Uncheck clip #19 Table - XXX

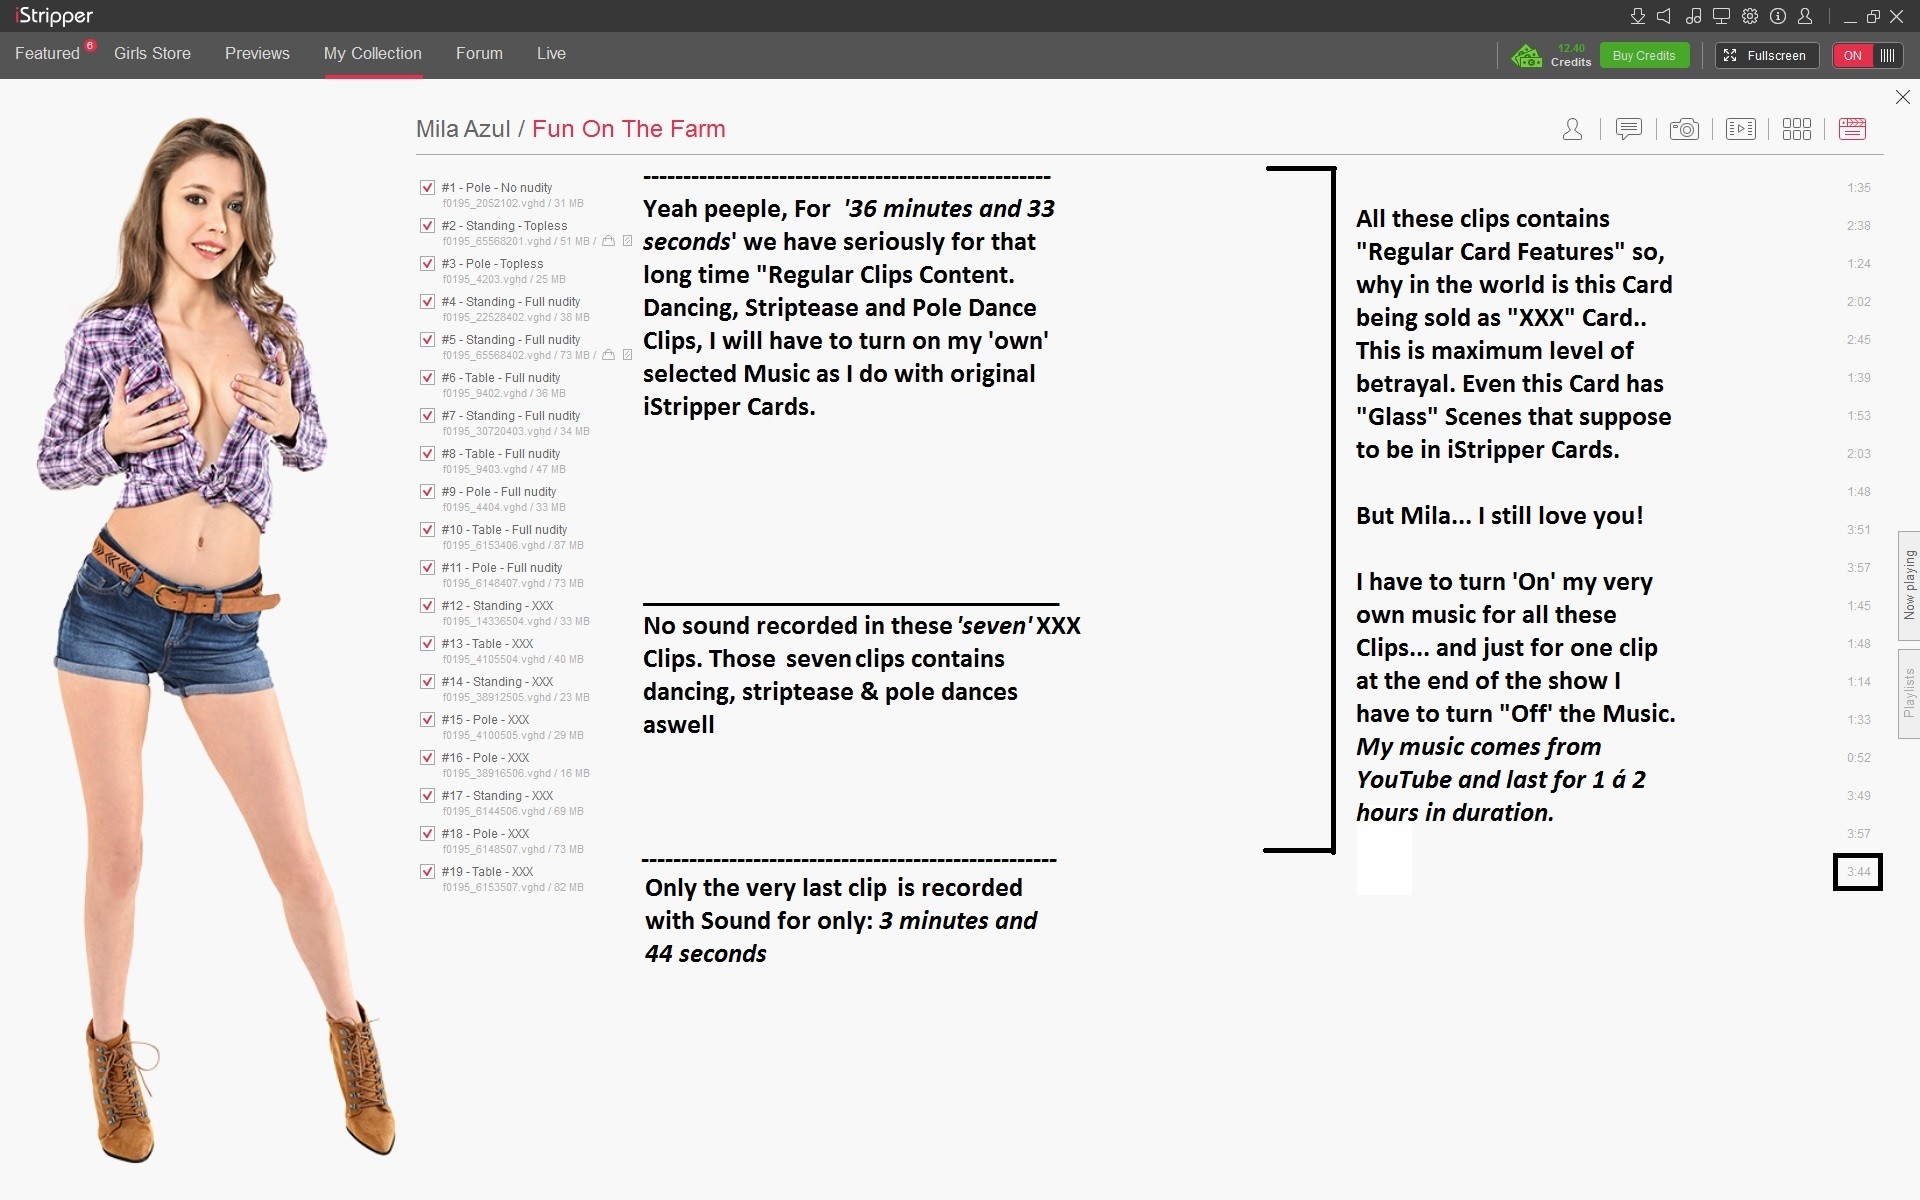click(x=427, y=872)
